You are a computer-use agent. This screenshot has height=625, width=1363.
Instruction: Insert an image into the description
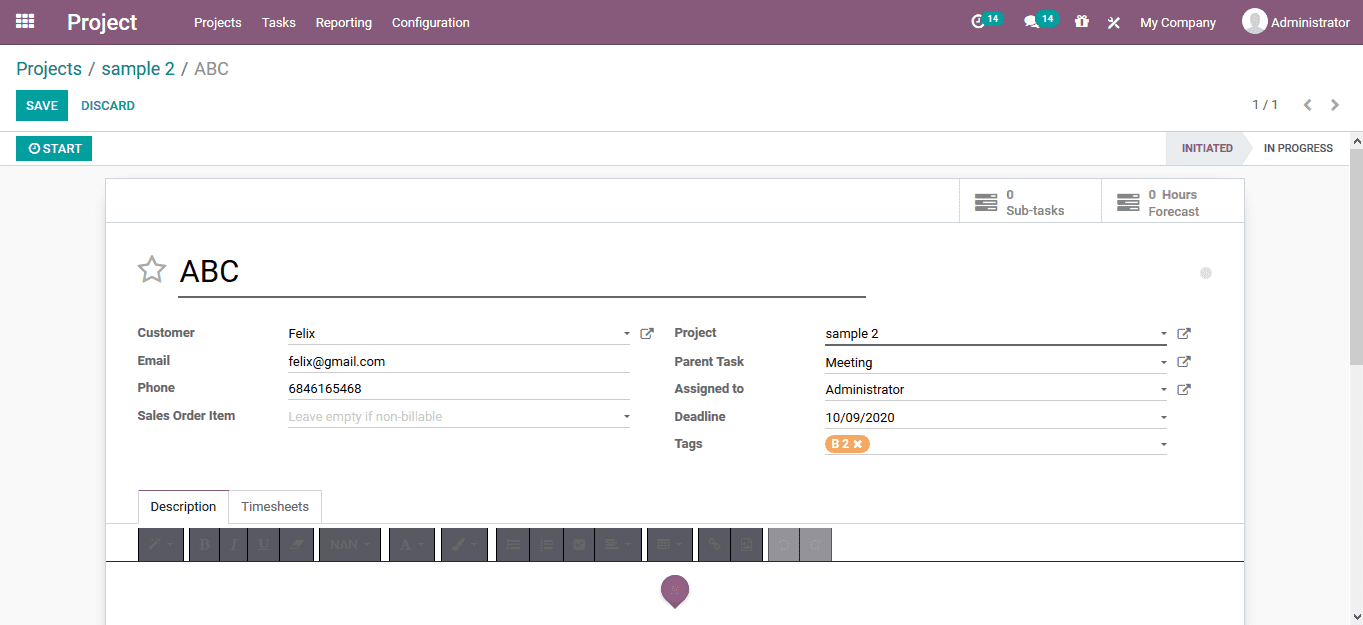[x=746, y=544]
